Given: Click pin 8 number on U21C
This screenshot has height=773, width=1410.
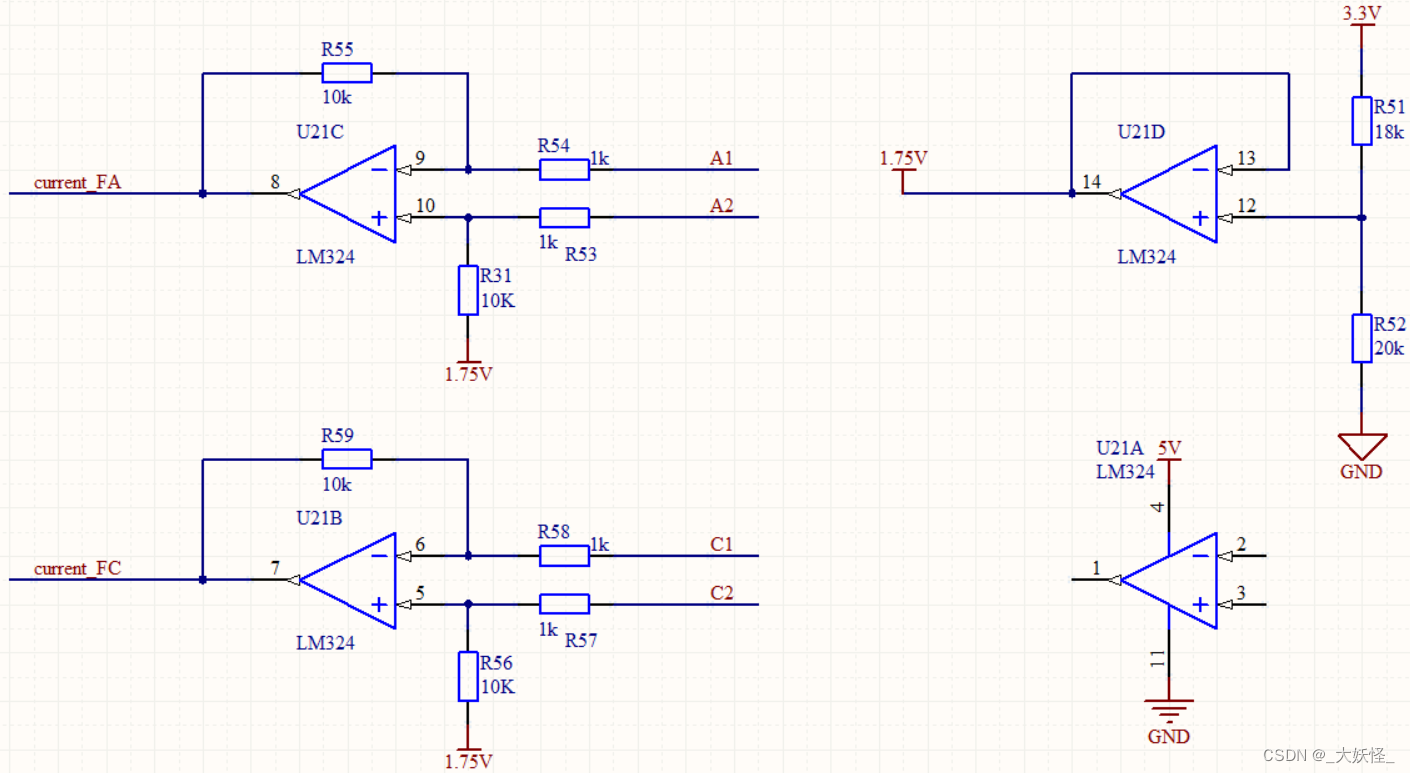Looking at the screenshot, I should (x=275, y=182).
